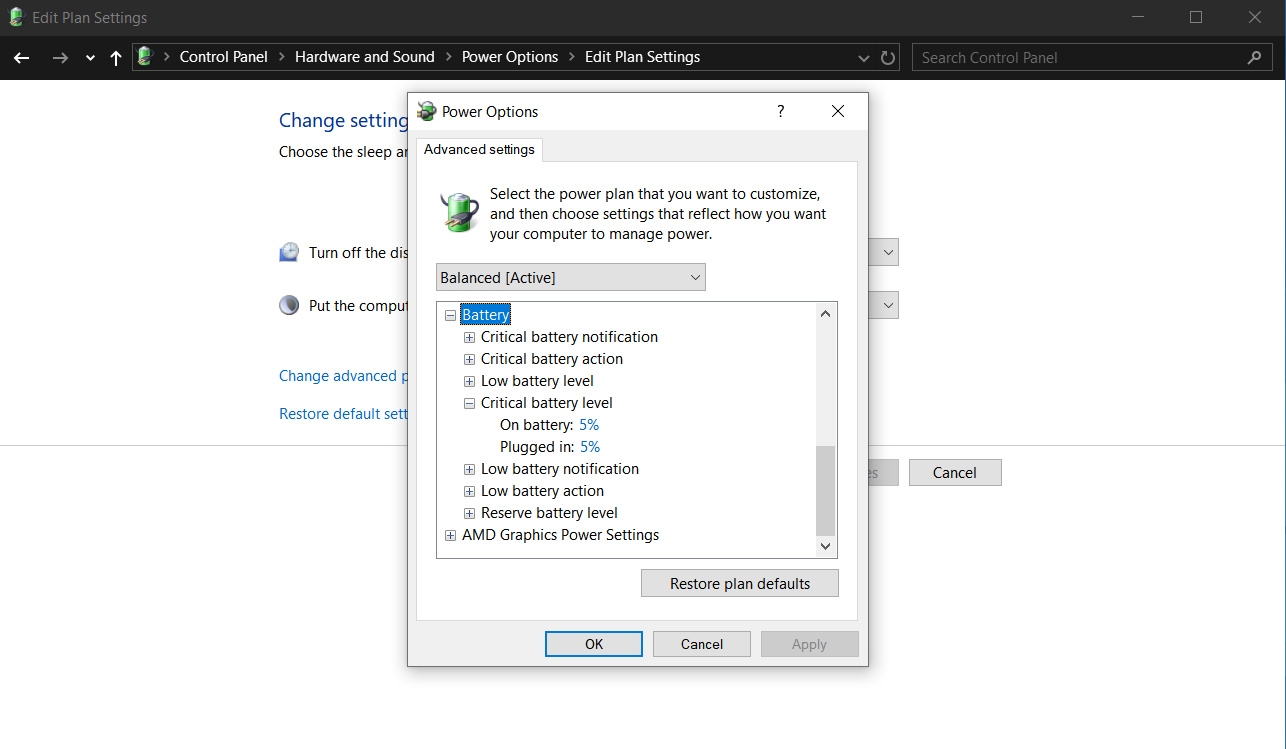Select Low battery level label

click(x=537, y=381)
